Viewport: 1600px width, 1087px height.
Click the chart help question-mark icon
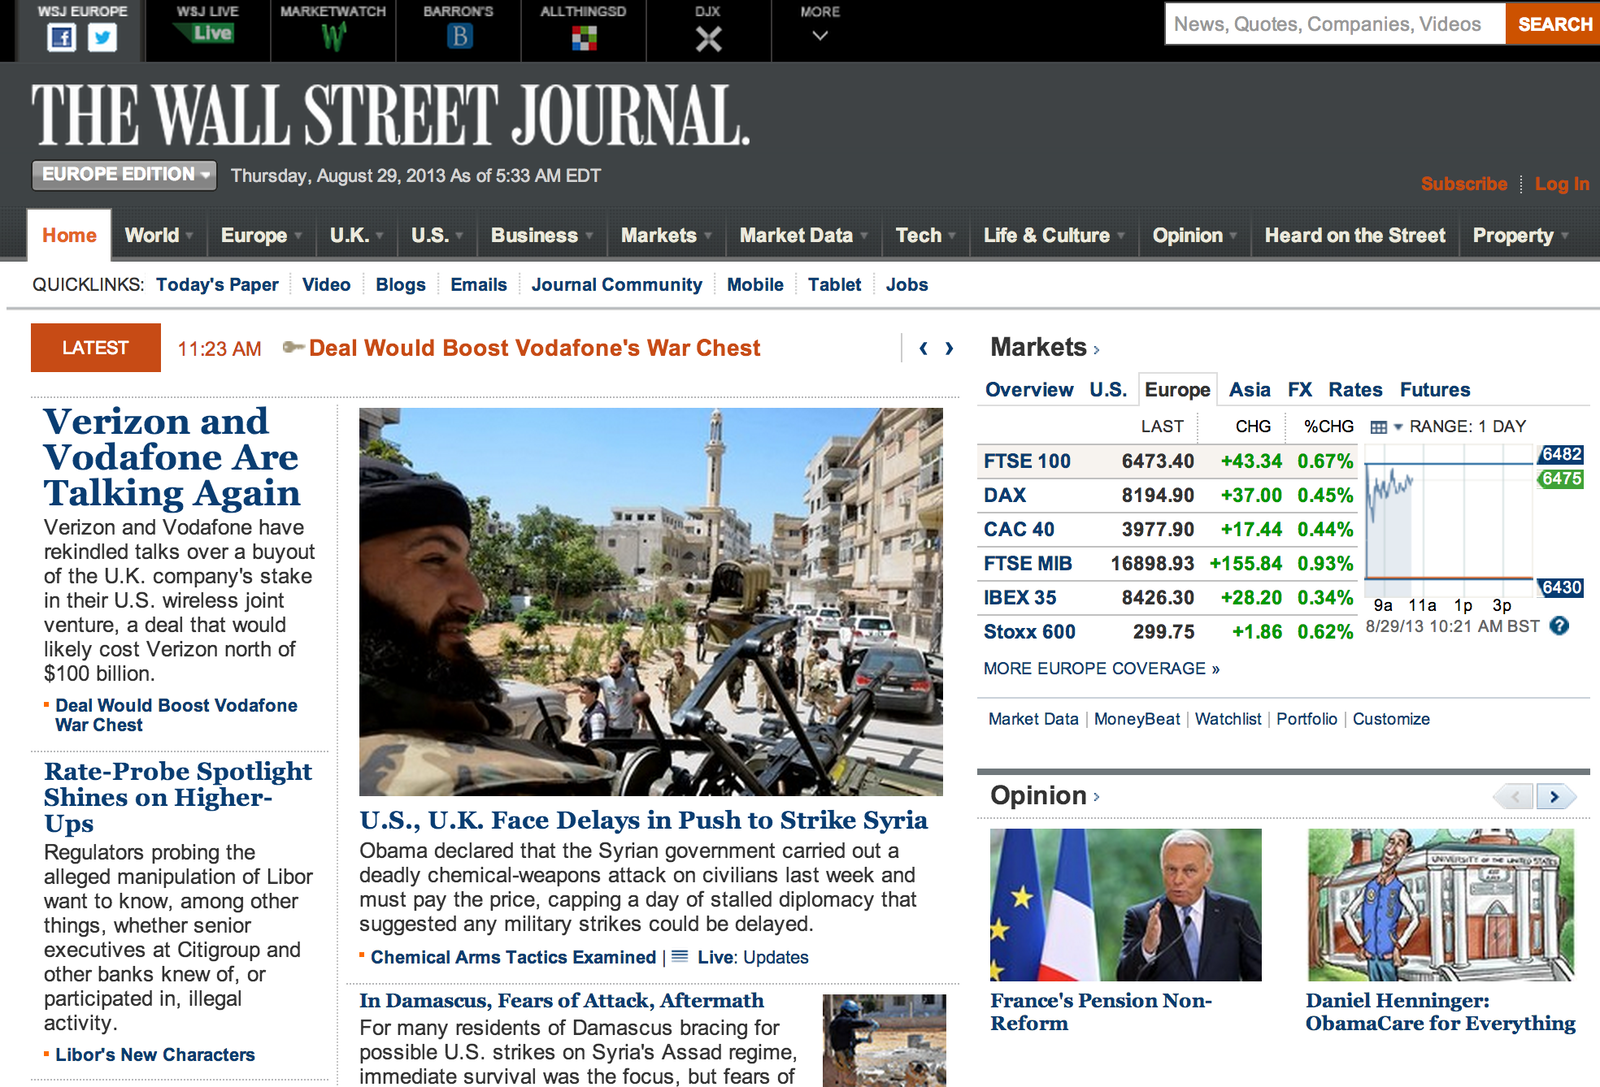point(1559,626)
